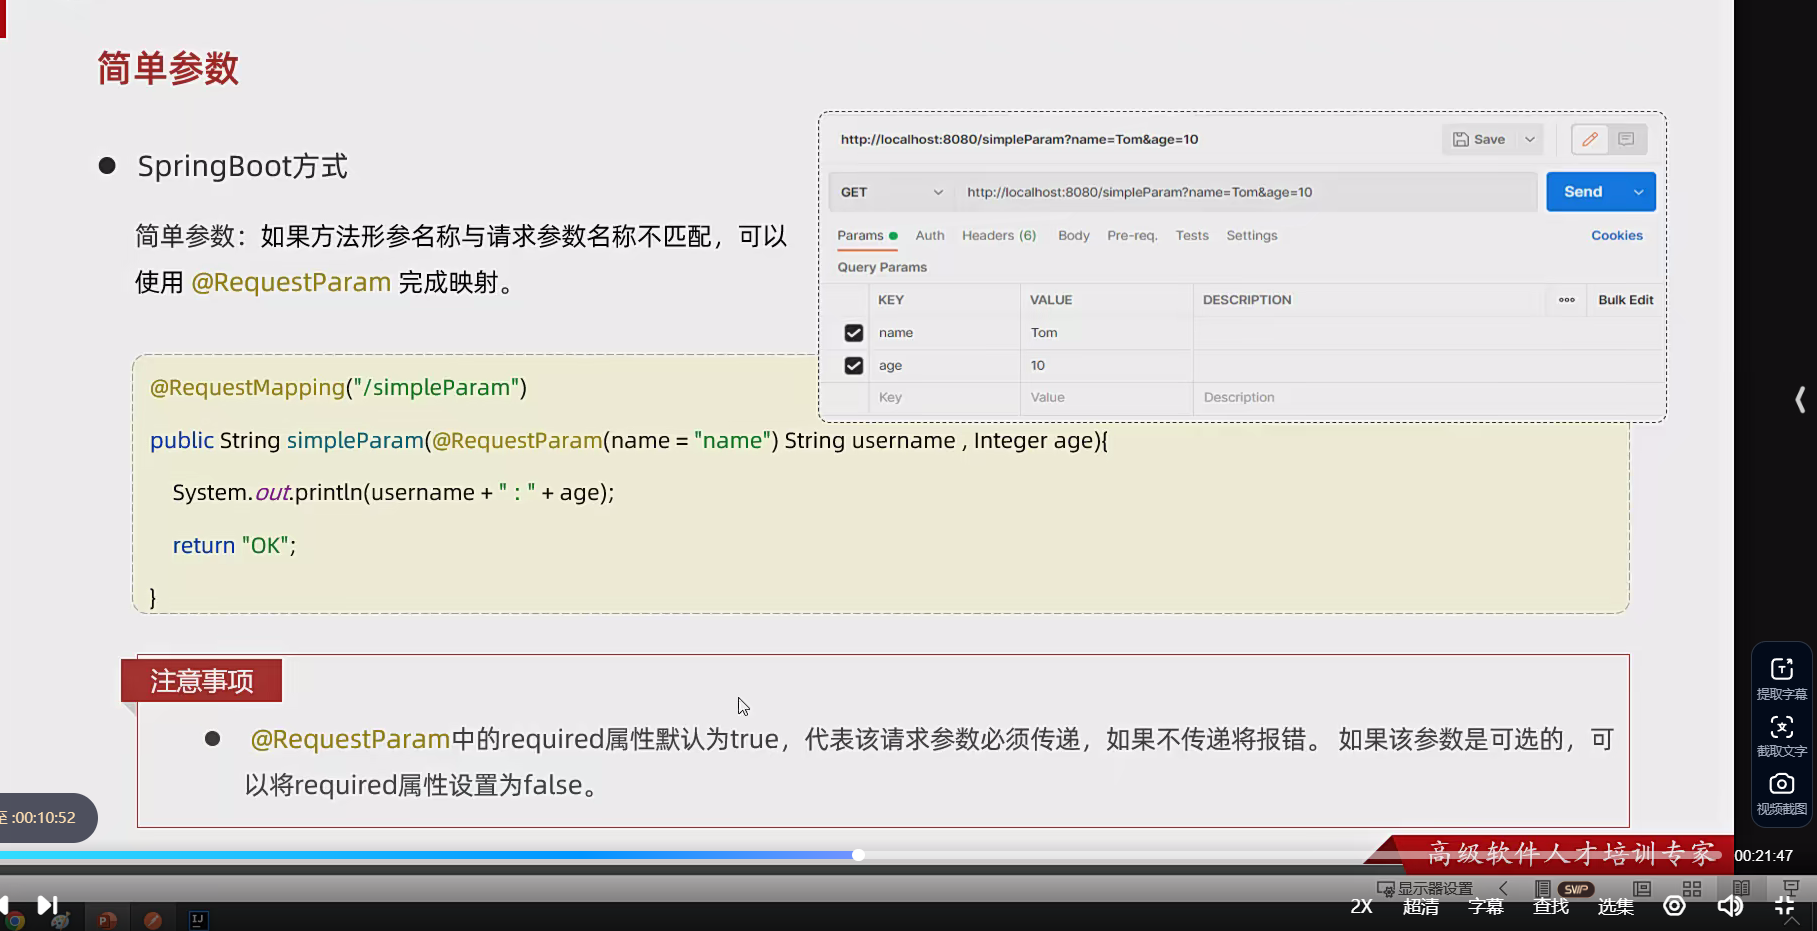Click the empty Description input field

click(1428, 398)
